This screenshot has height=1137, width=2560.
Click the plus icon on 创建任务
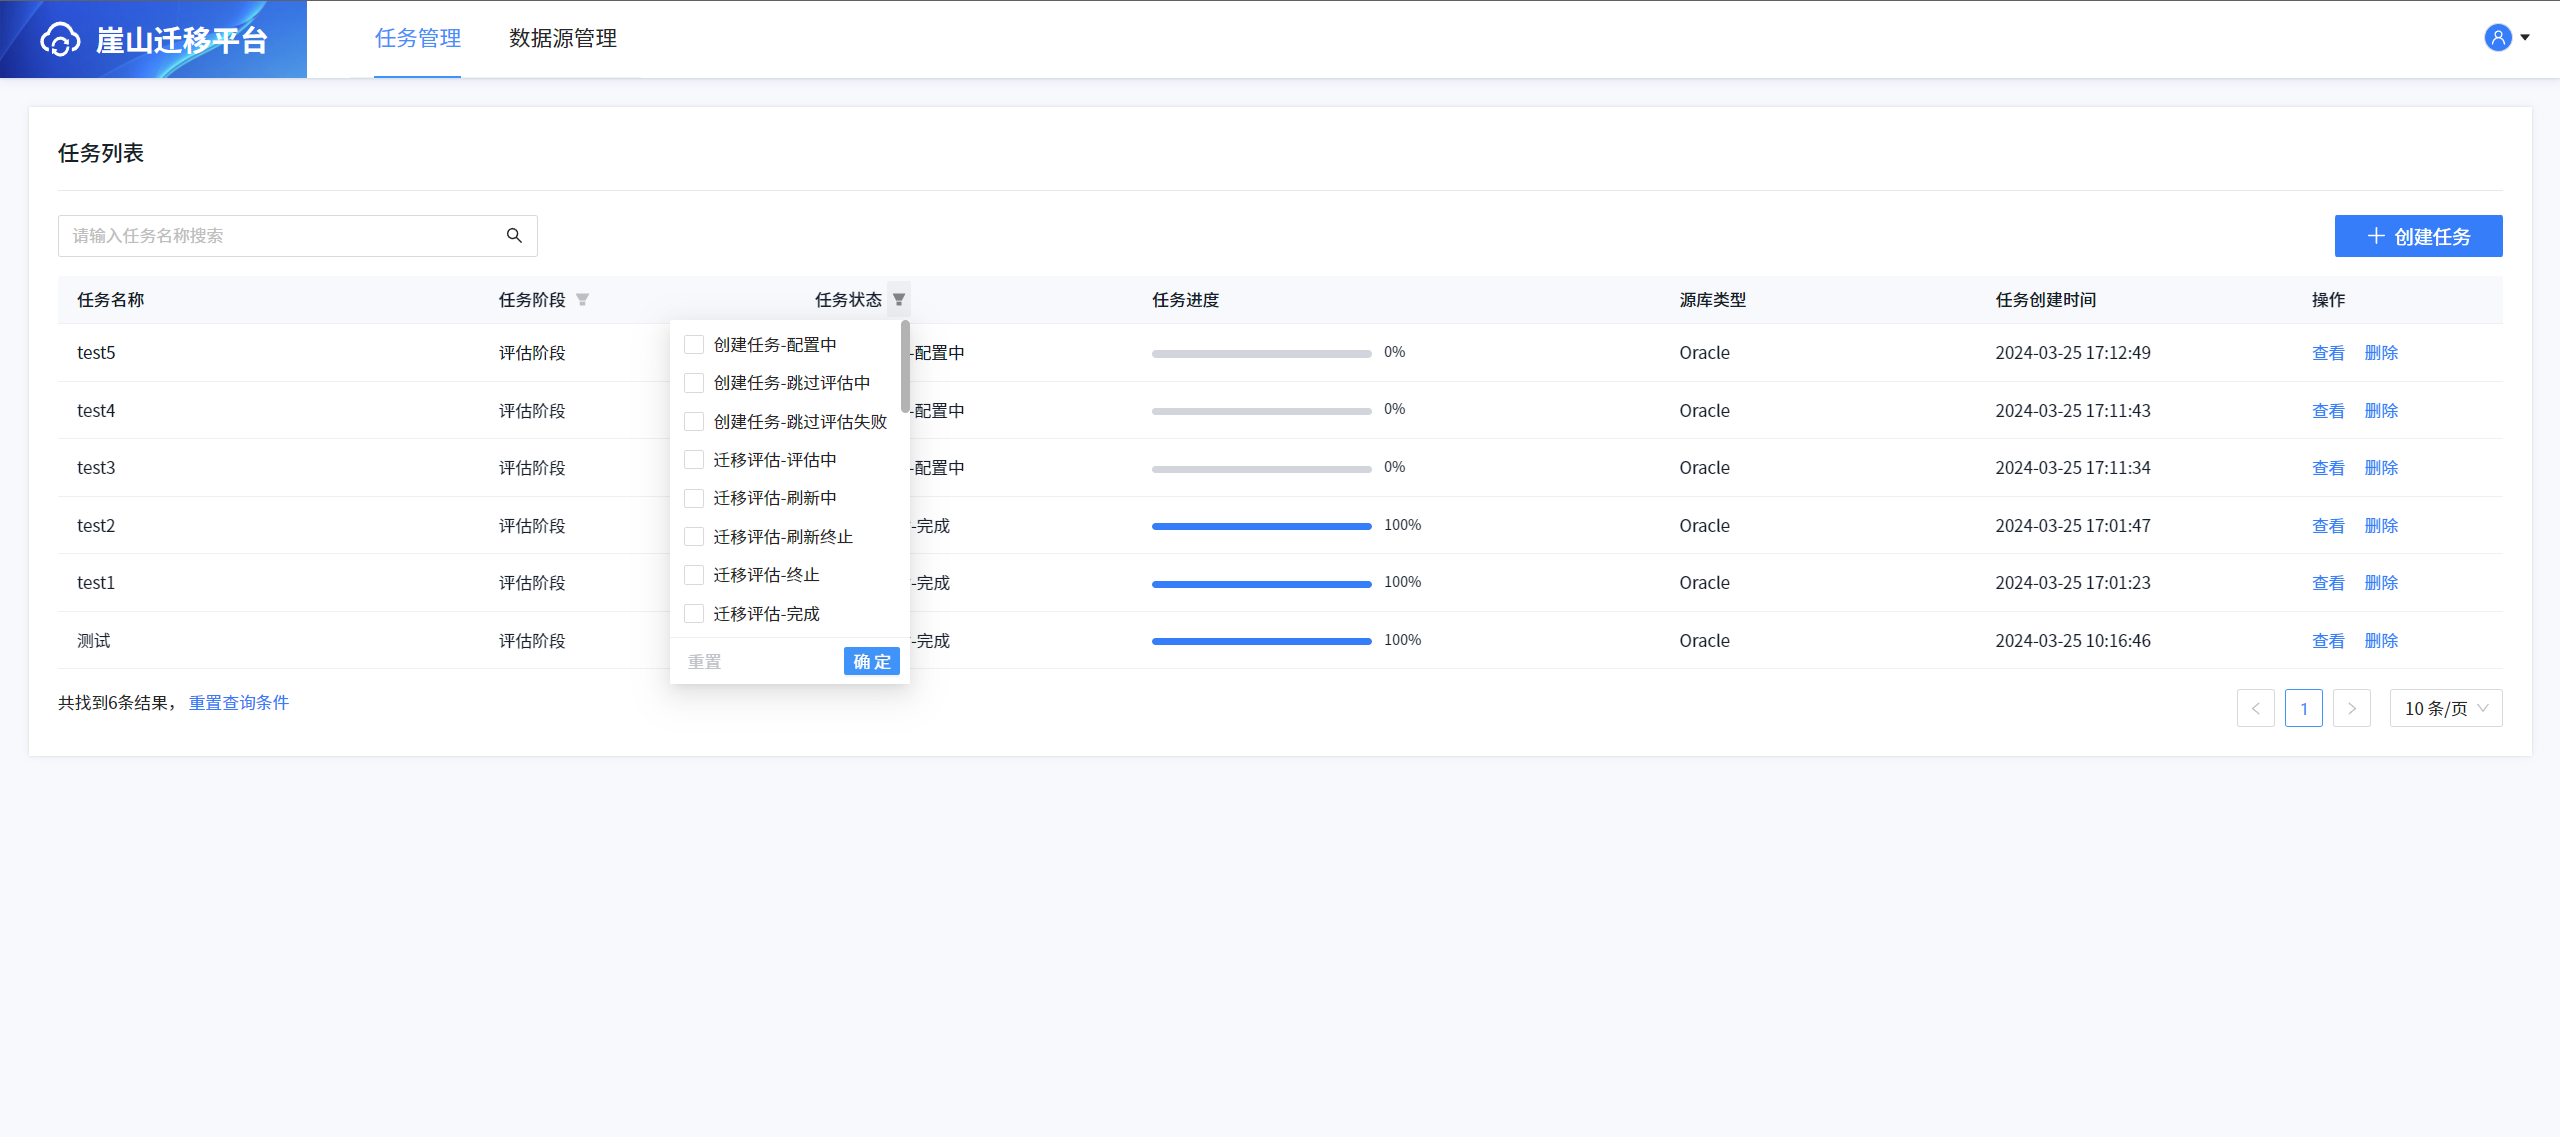coord(2376,236)
